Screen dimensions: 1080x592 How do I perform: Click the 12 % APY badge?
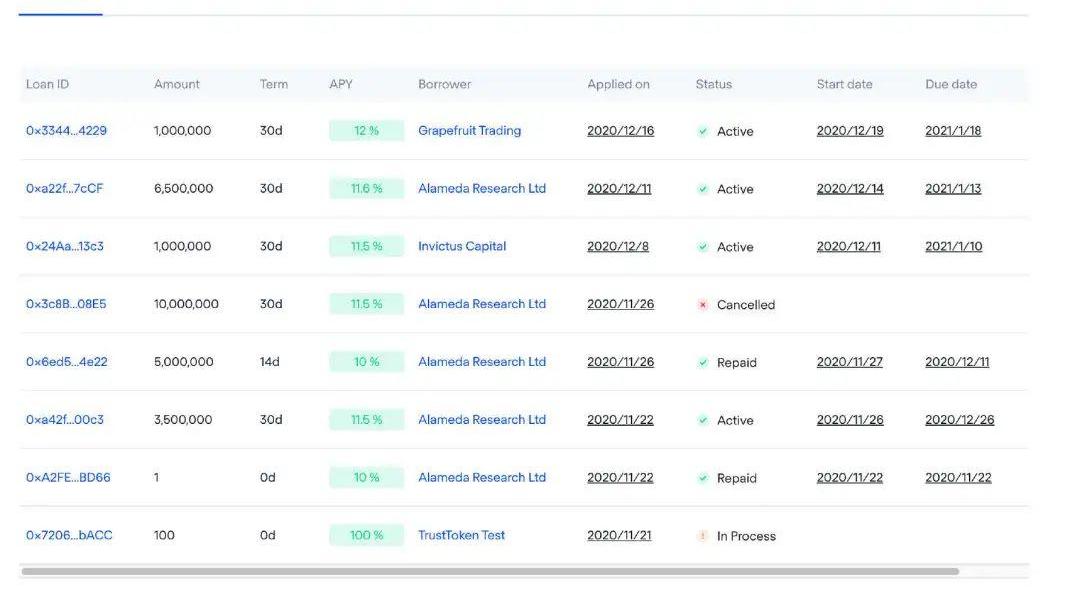click(366, 131)
